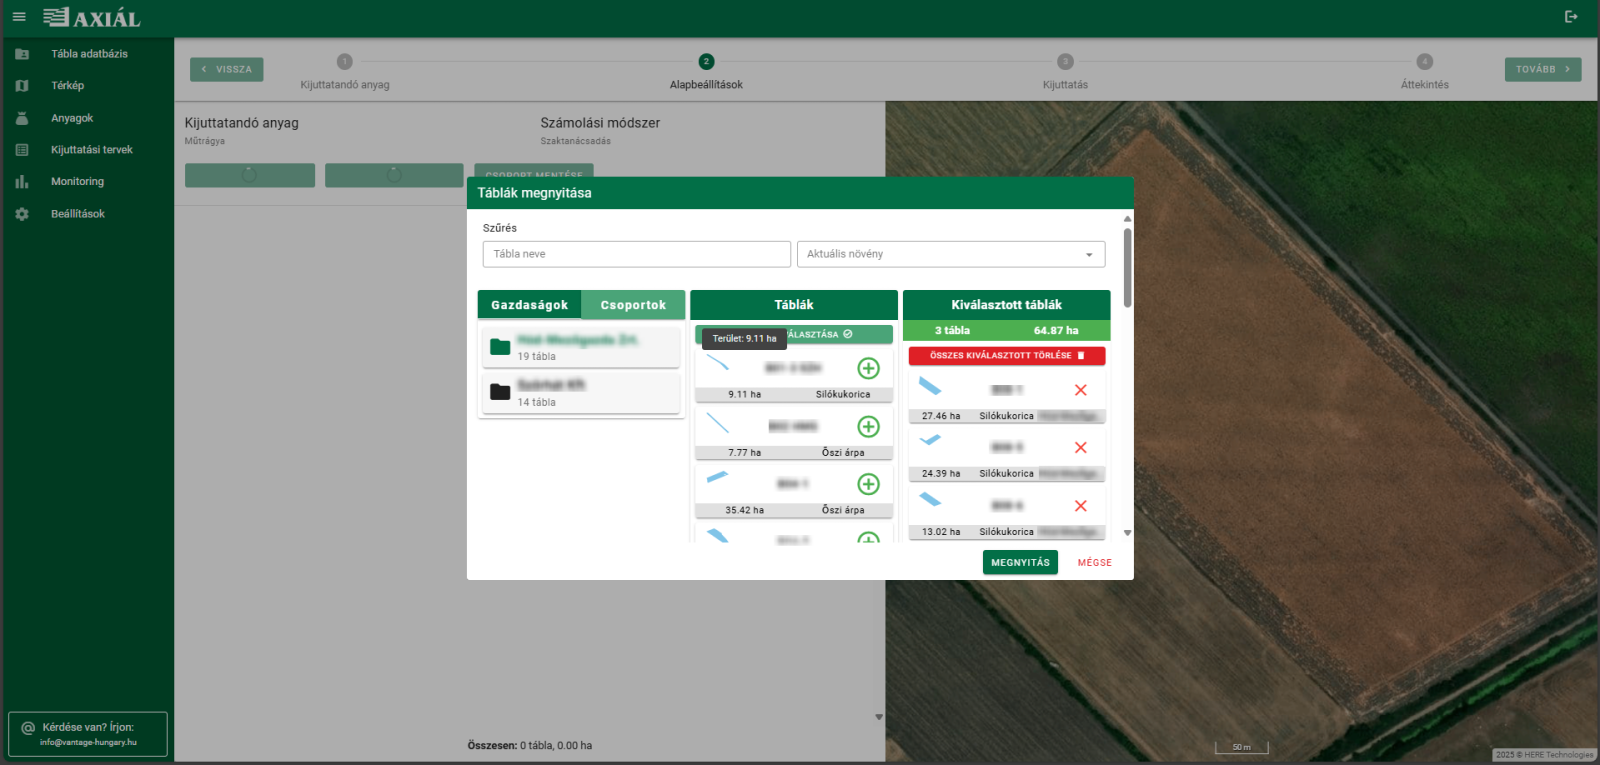Add the 7.77 ha Őszi árpa field

869,426
